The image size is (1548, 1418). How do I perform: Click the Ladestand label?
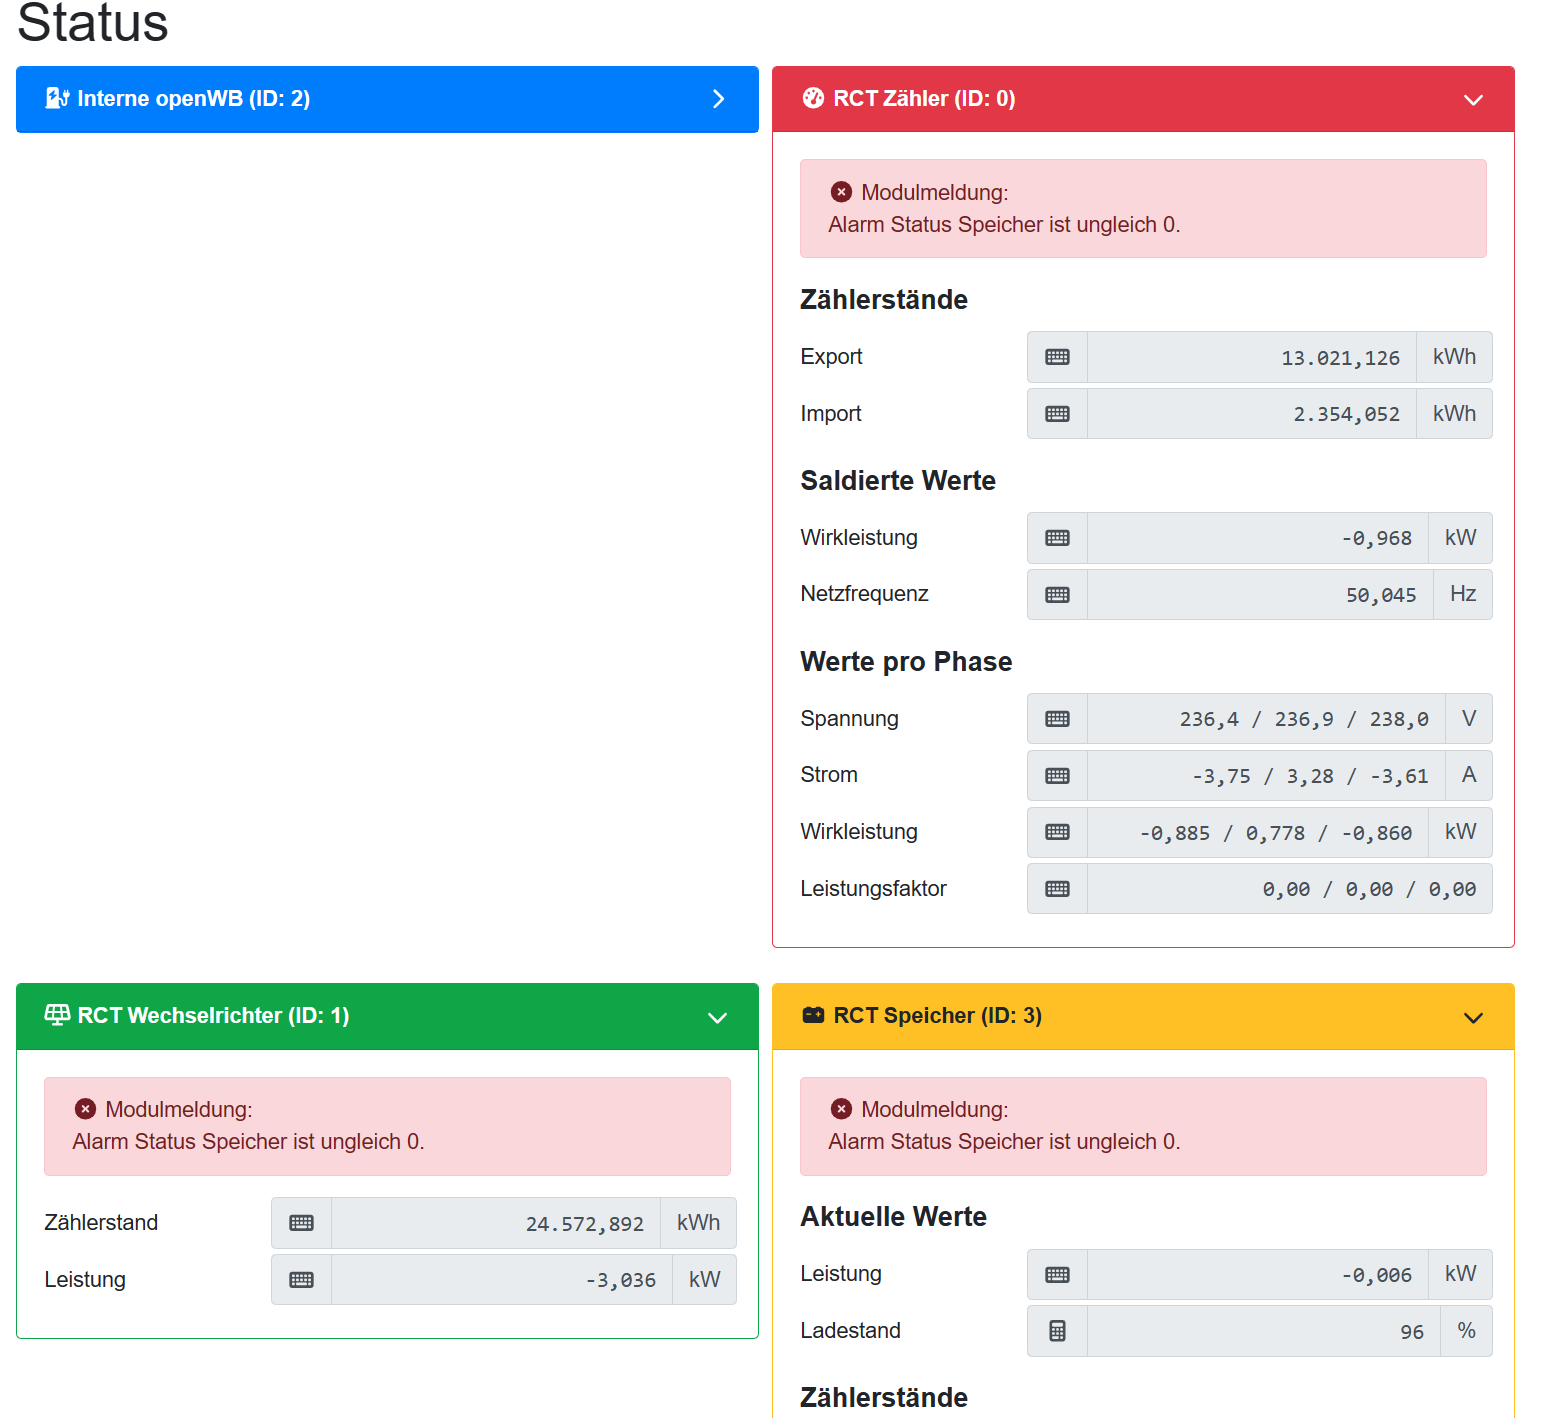850,1331
